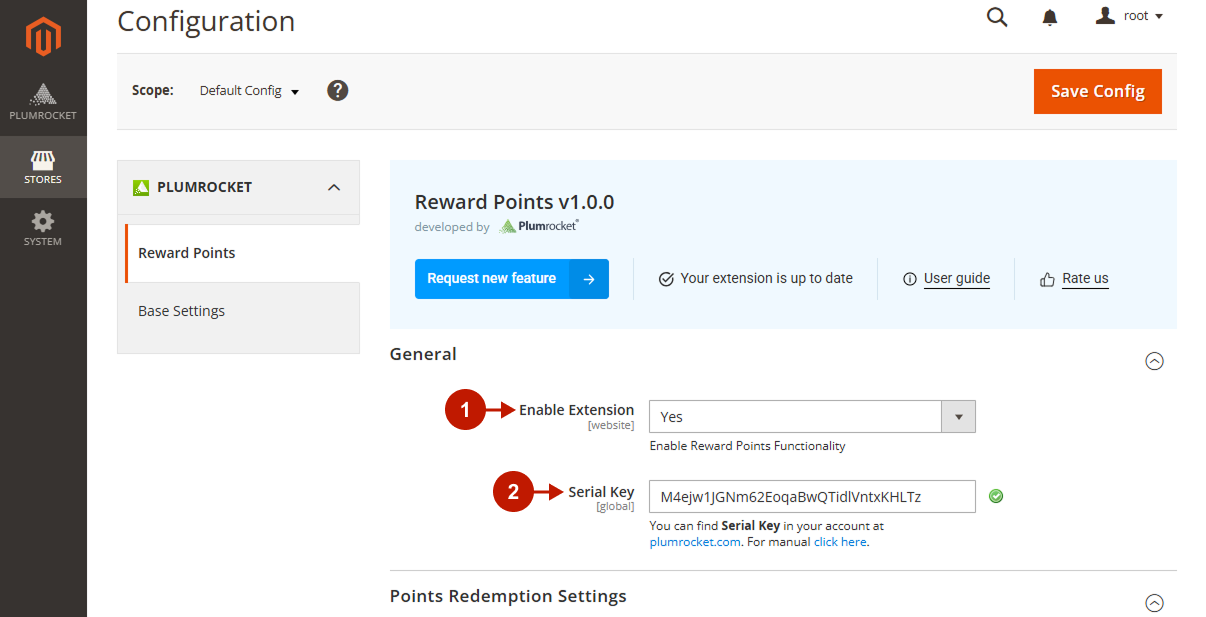Open the Enable Extension Yes dropdown
This screenshot has width=1206, height=617.
pos(811,417)
